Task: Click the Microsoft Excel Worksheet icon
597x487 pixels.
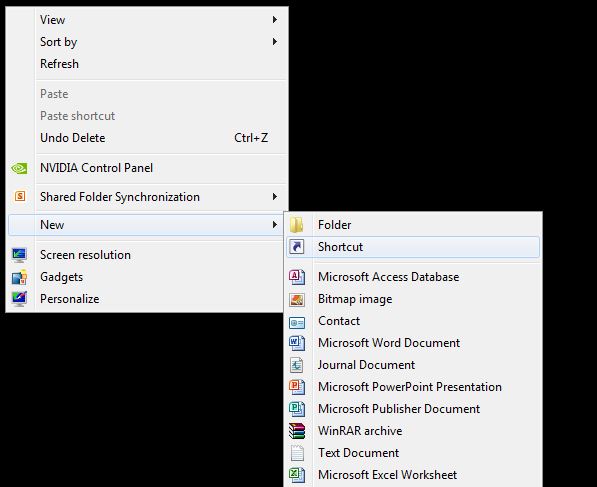Action: pyautogui.click(x=297, y=475)
